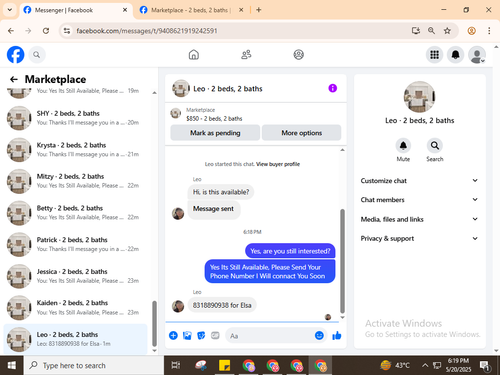This screenshot has height=375, width=500.
Task: Open Betty - 2 beds, 2 baths chat
Action: (x=76, y=213)
